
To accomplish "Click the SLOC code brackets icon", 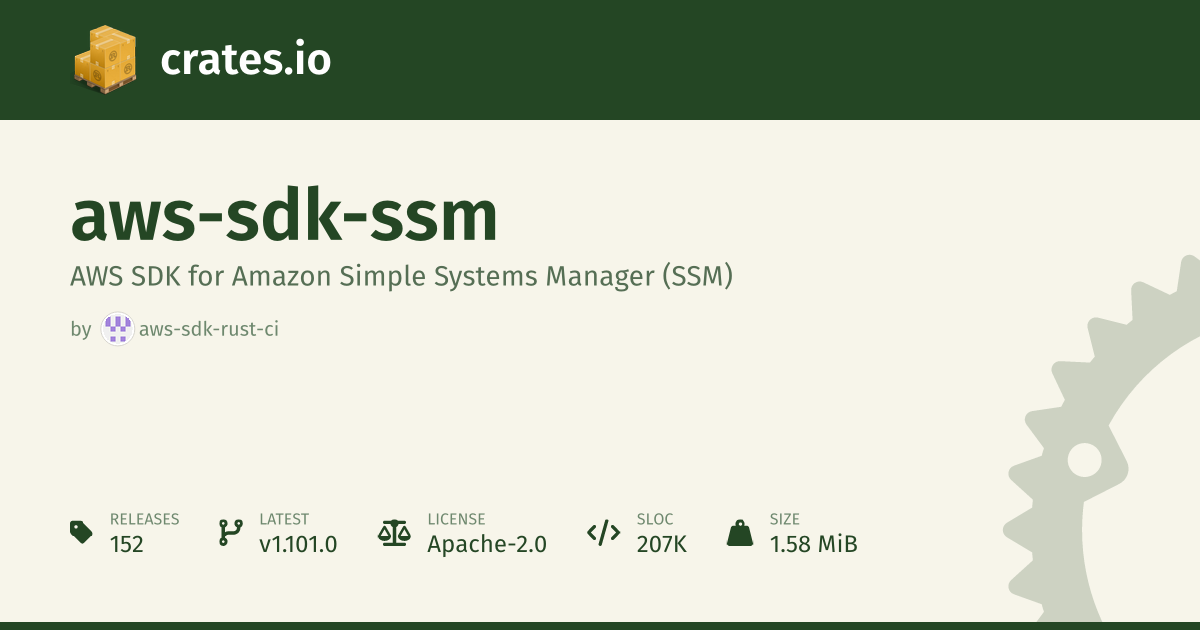I will tap(603, 532).
